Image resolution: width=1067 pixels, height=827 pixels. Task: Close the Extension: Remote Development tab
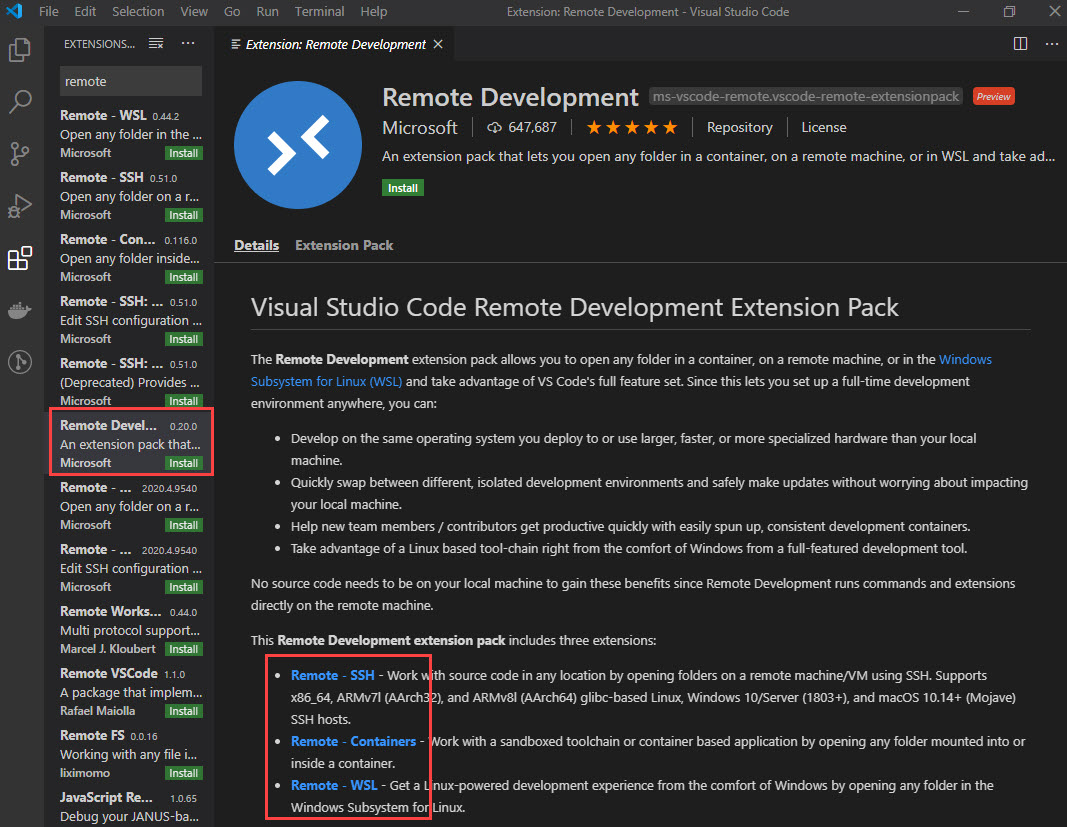pos(438,44)
